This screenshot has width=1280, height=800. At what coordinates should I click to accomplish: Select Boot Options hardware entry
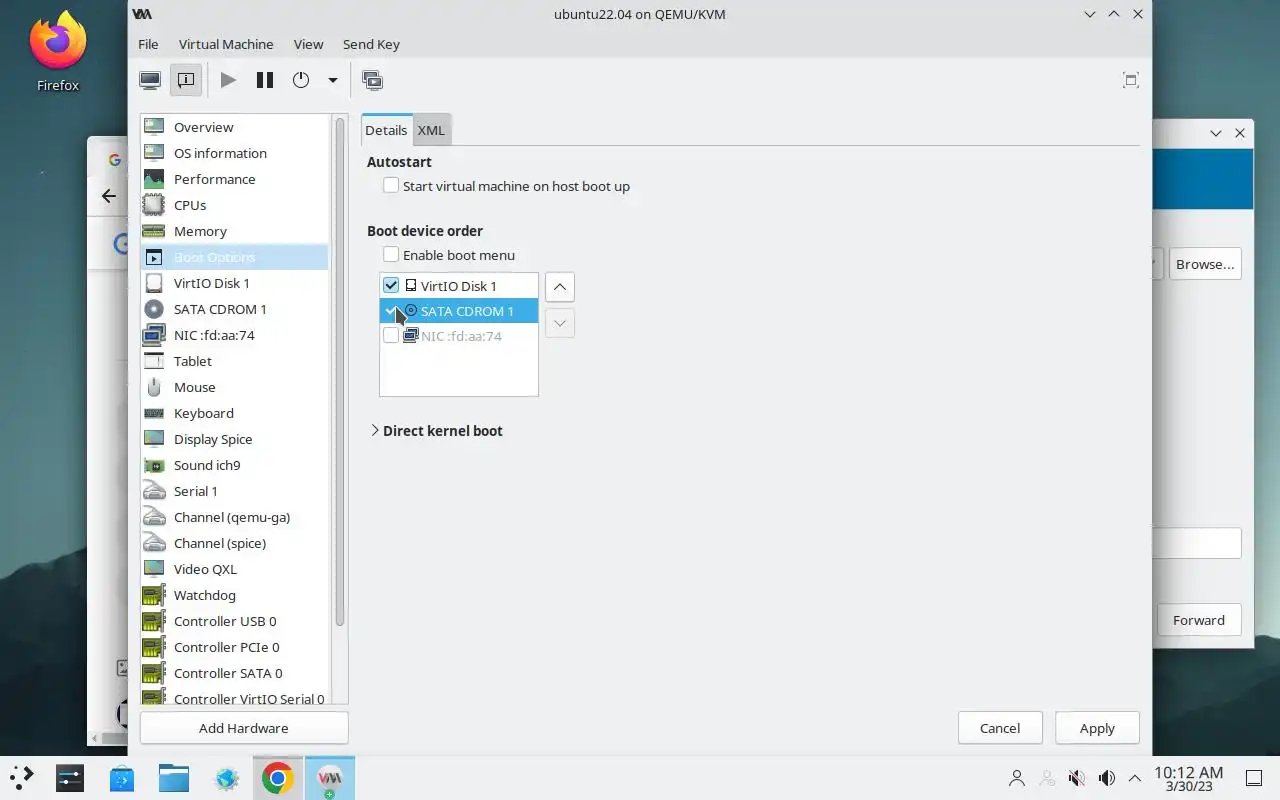(x=234, y=257)
